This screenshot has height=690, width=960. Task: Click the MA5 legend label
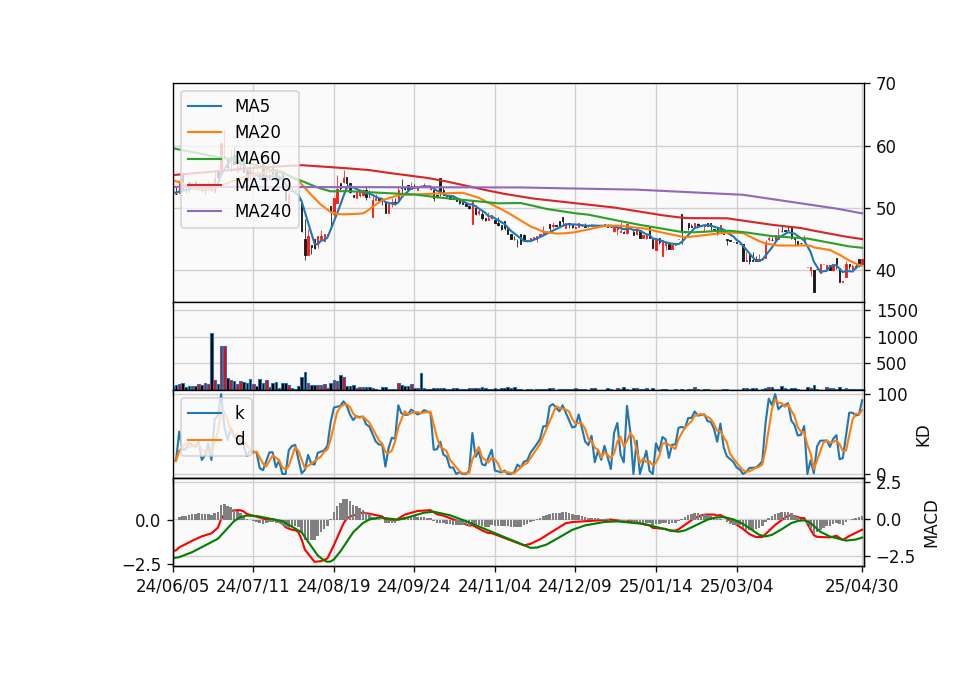coord(252,106)
